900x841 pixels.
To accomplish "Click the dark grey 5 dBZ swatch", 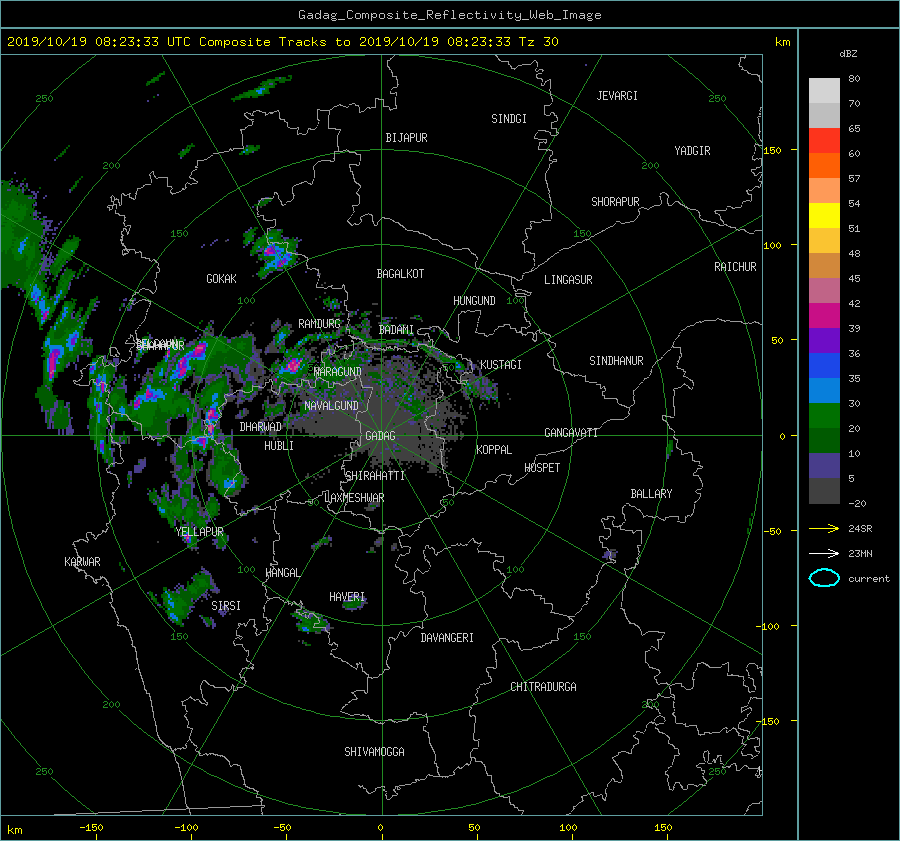I will tap(824, 491).
